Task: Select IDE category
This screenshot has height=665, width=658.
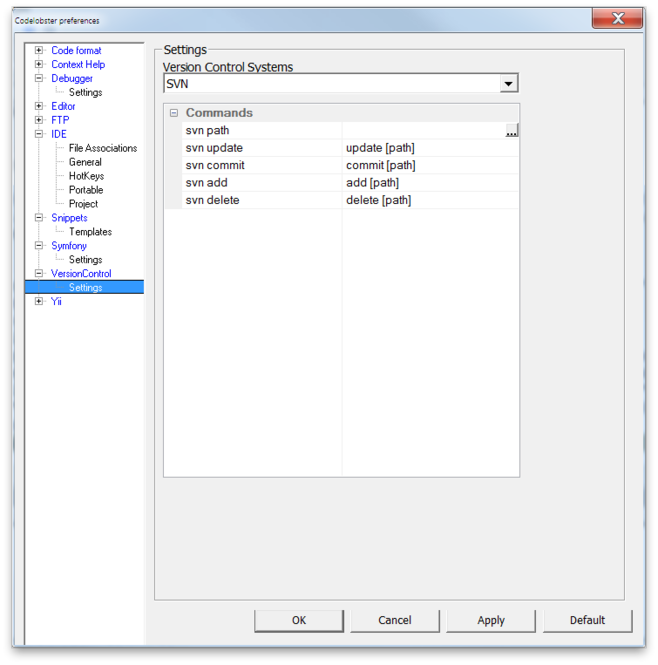Action: (59, 134)
